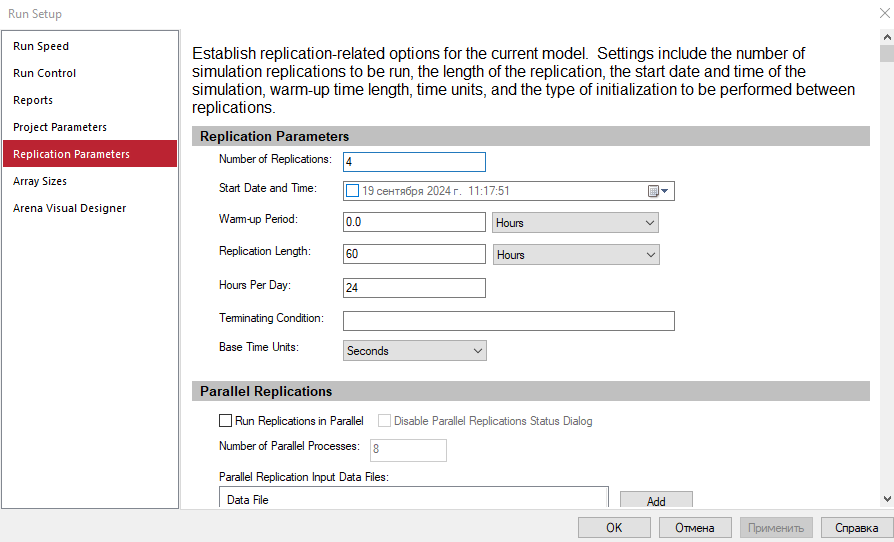This screenshot has width=894, height=542.
Task: Open the Warm-up Period units dropdown
Action: click(x=575, y=223)
